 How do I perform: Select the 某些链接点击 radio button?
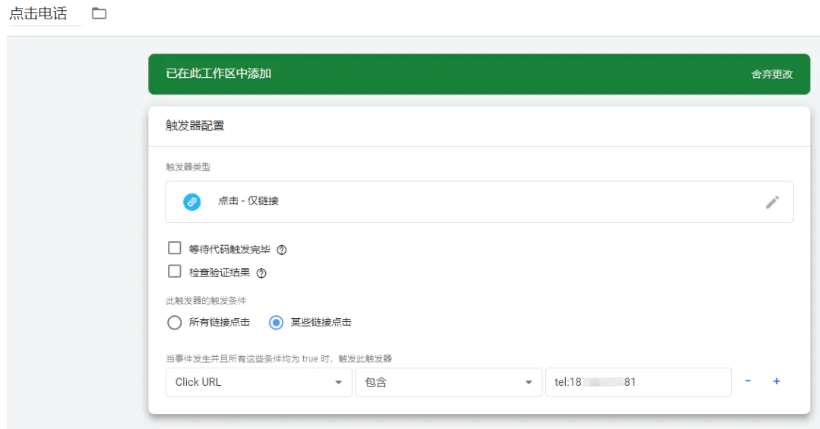coord(276,322)
